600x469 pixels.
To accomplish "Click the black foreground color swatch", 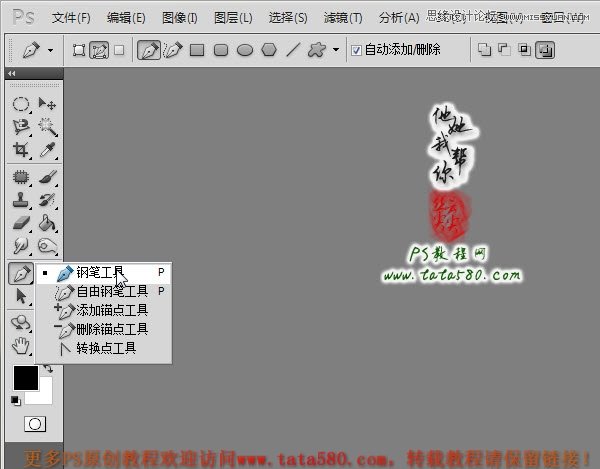I will pyautogui.click(x=26, y=378).
